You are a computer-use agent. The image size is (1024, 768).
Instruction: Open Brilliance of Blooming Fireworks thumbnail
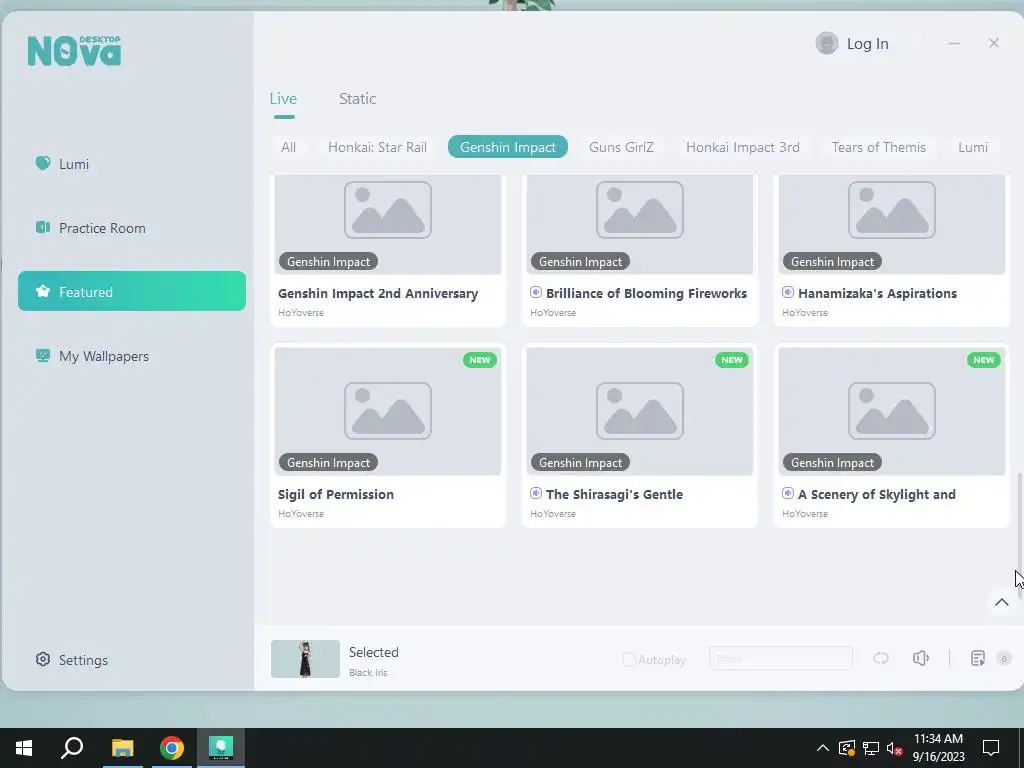640,224
